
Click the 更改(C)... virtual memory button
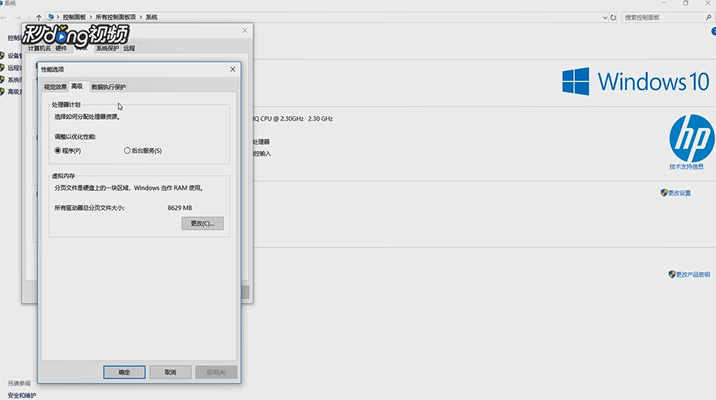(202, 223)
